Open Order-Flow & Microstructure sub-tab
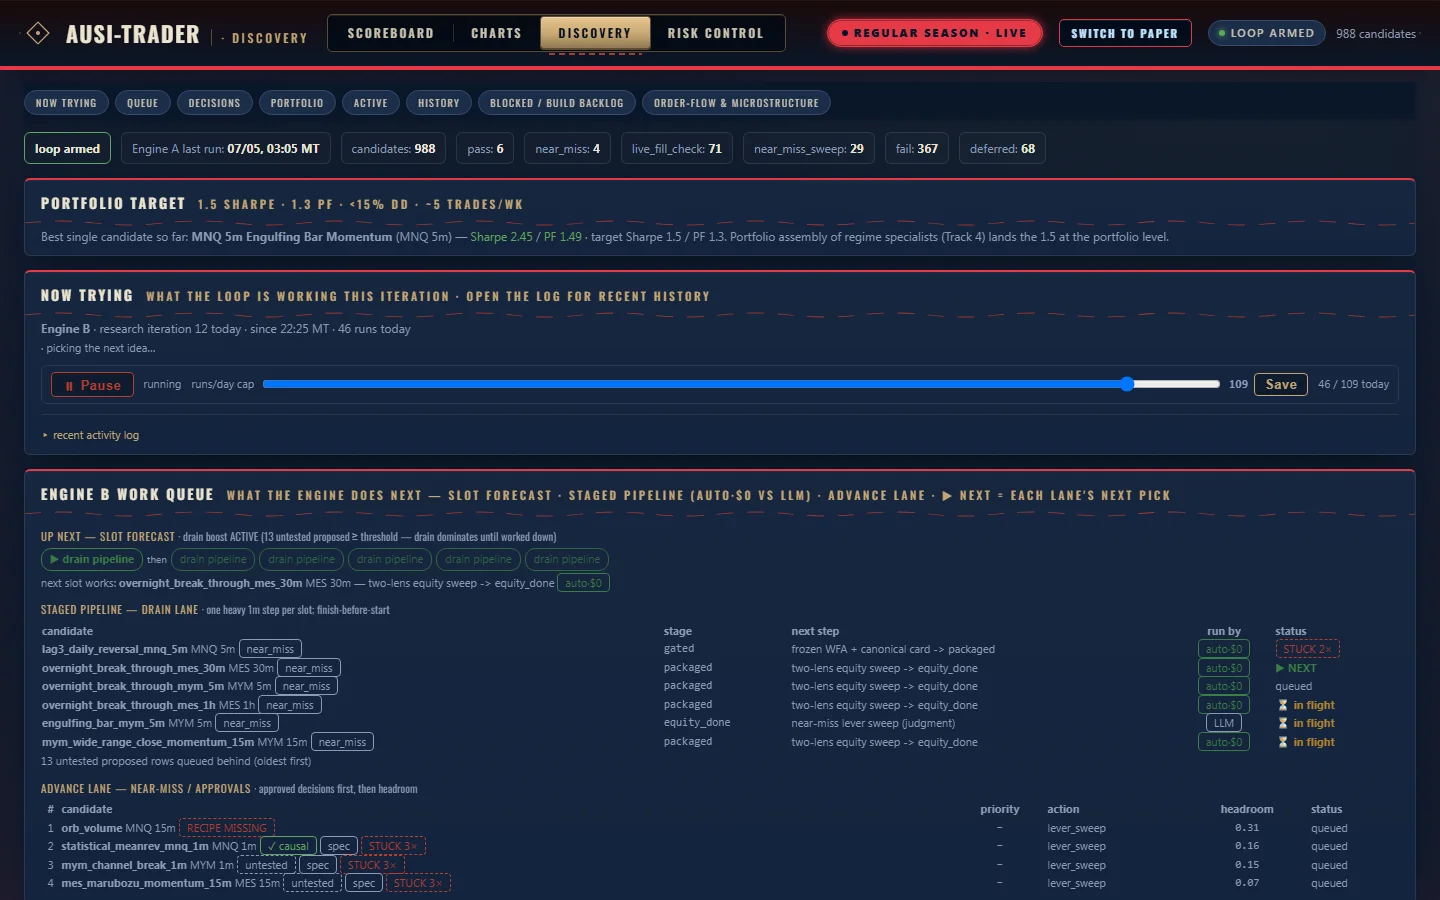 pos(736,103)
